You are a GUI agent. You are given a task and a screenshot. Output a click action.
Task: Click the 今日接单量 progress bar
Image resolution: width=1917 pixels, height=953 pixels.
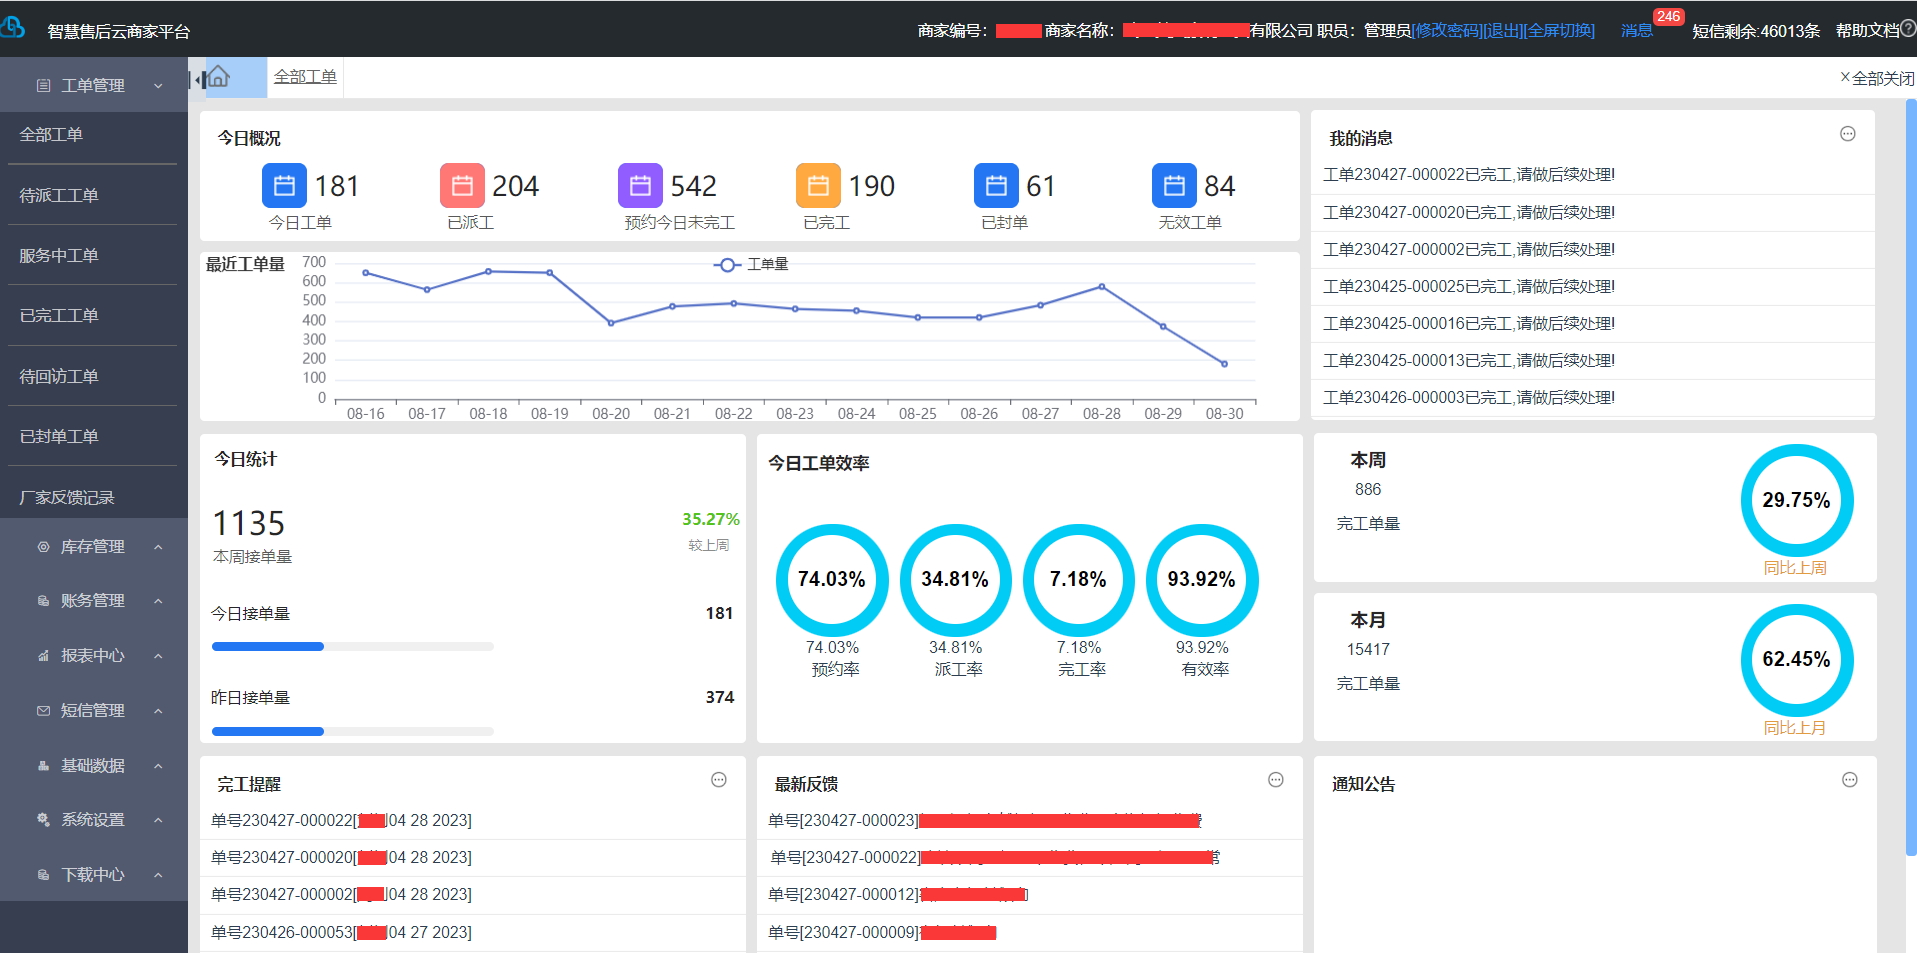(352, 647)
